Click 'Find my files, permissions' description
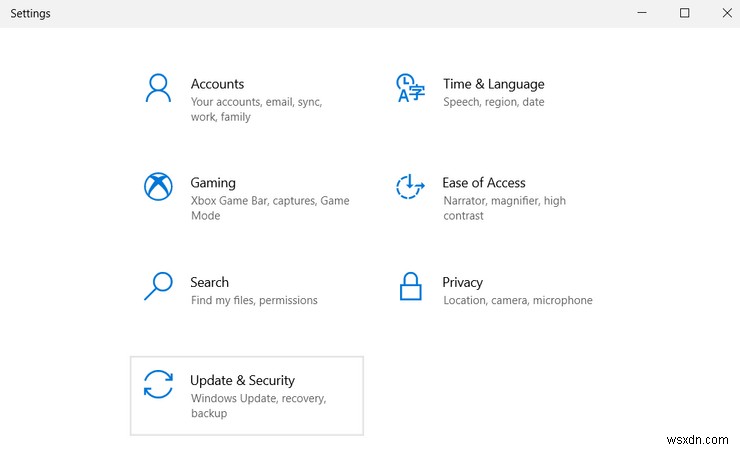The height and width of the screenshot is (450, 740). 254,300
